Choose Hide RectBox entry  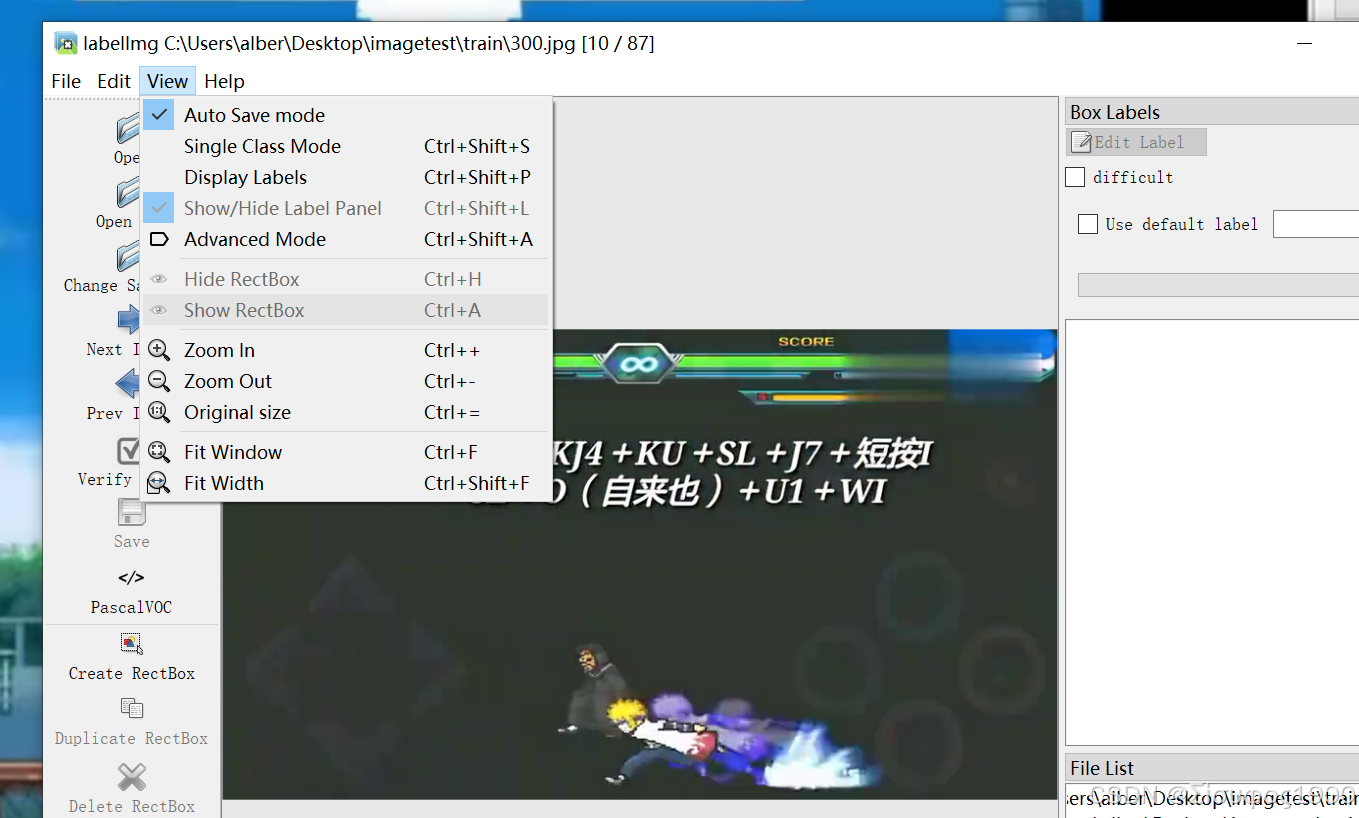click(x=346, y=279)
